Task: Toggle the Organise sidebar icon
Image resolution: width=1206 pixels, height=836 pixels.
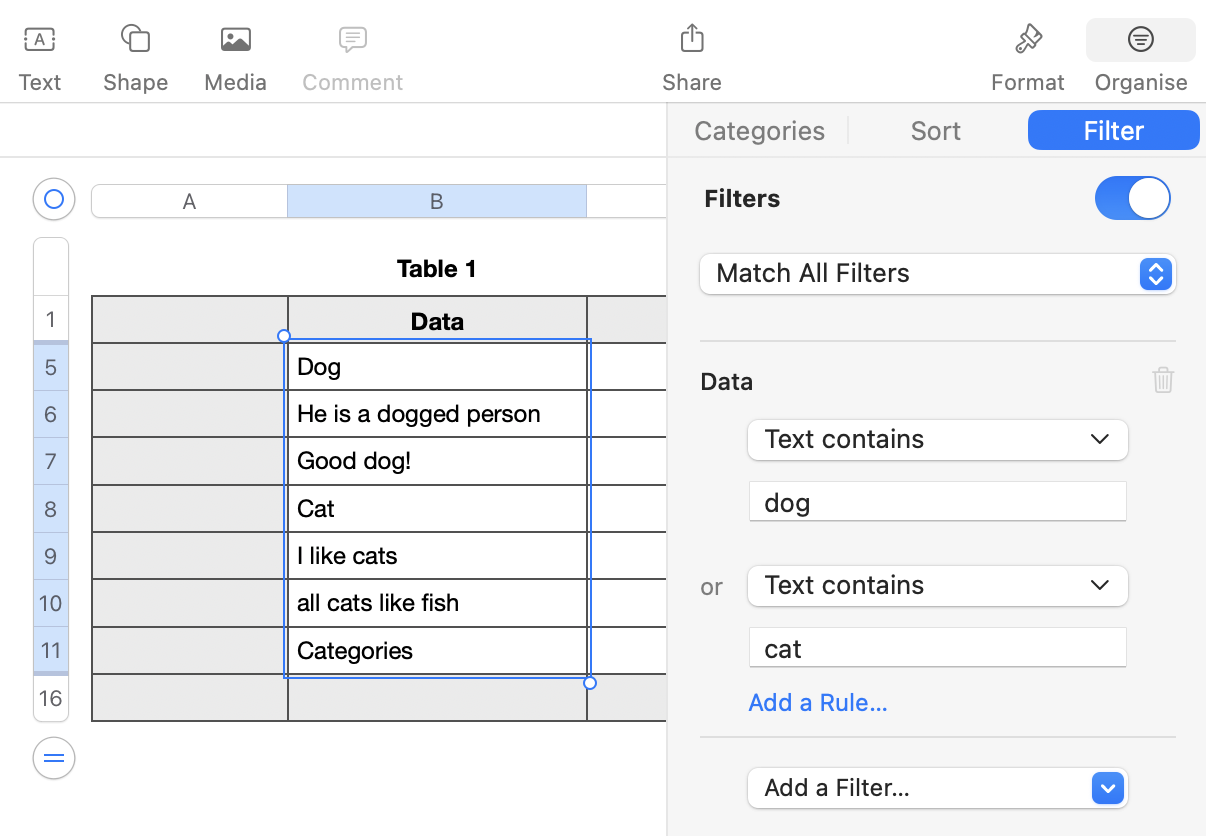Action: coord(1140,40)
